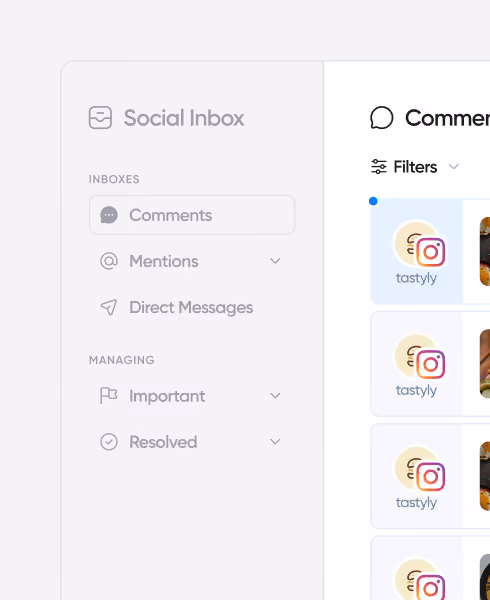Click the Social Inbox tray icon
Image resolution: width=490 pixels, height=600 pixels.
point(100,117)
